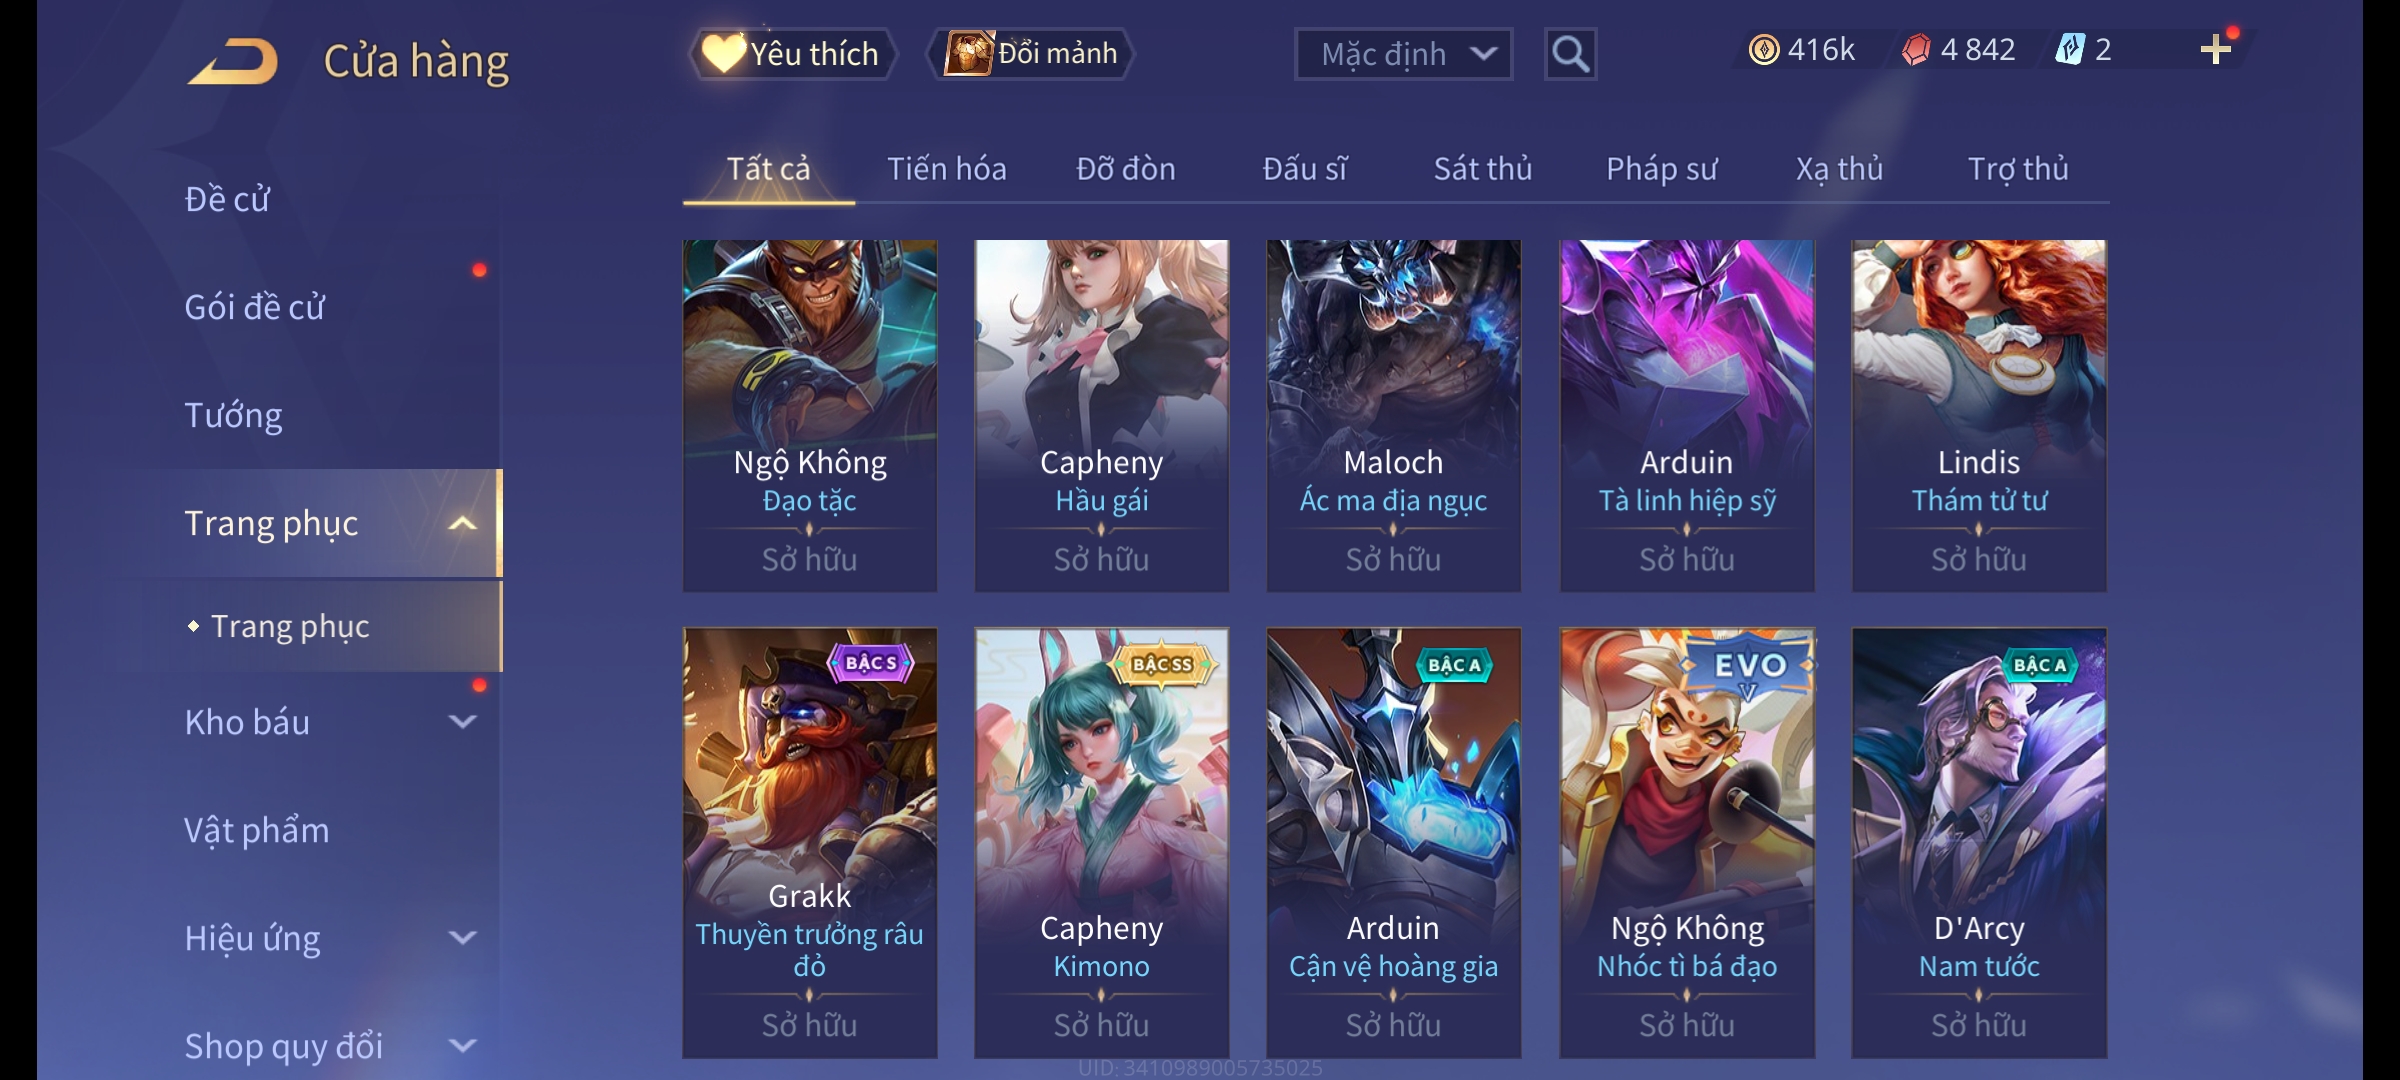Viewport: 2400px width, 1080px height.
Task: Select the Pháp sư tab
Action: click(1661, 169)
